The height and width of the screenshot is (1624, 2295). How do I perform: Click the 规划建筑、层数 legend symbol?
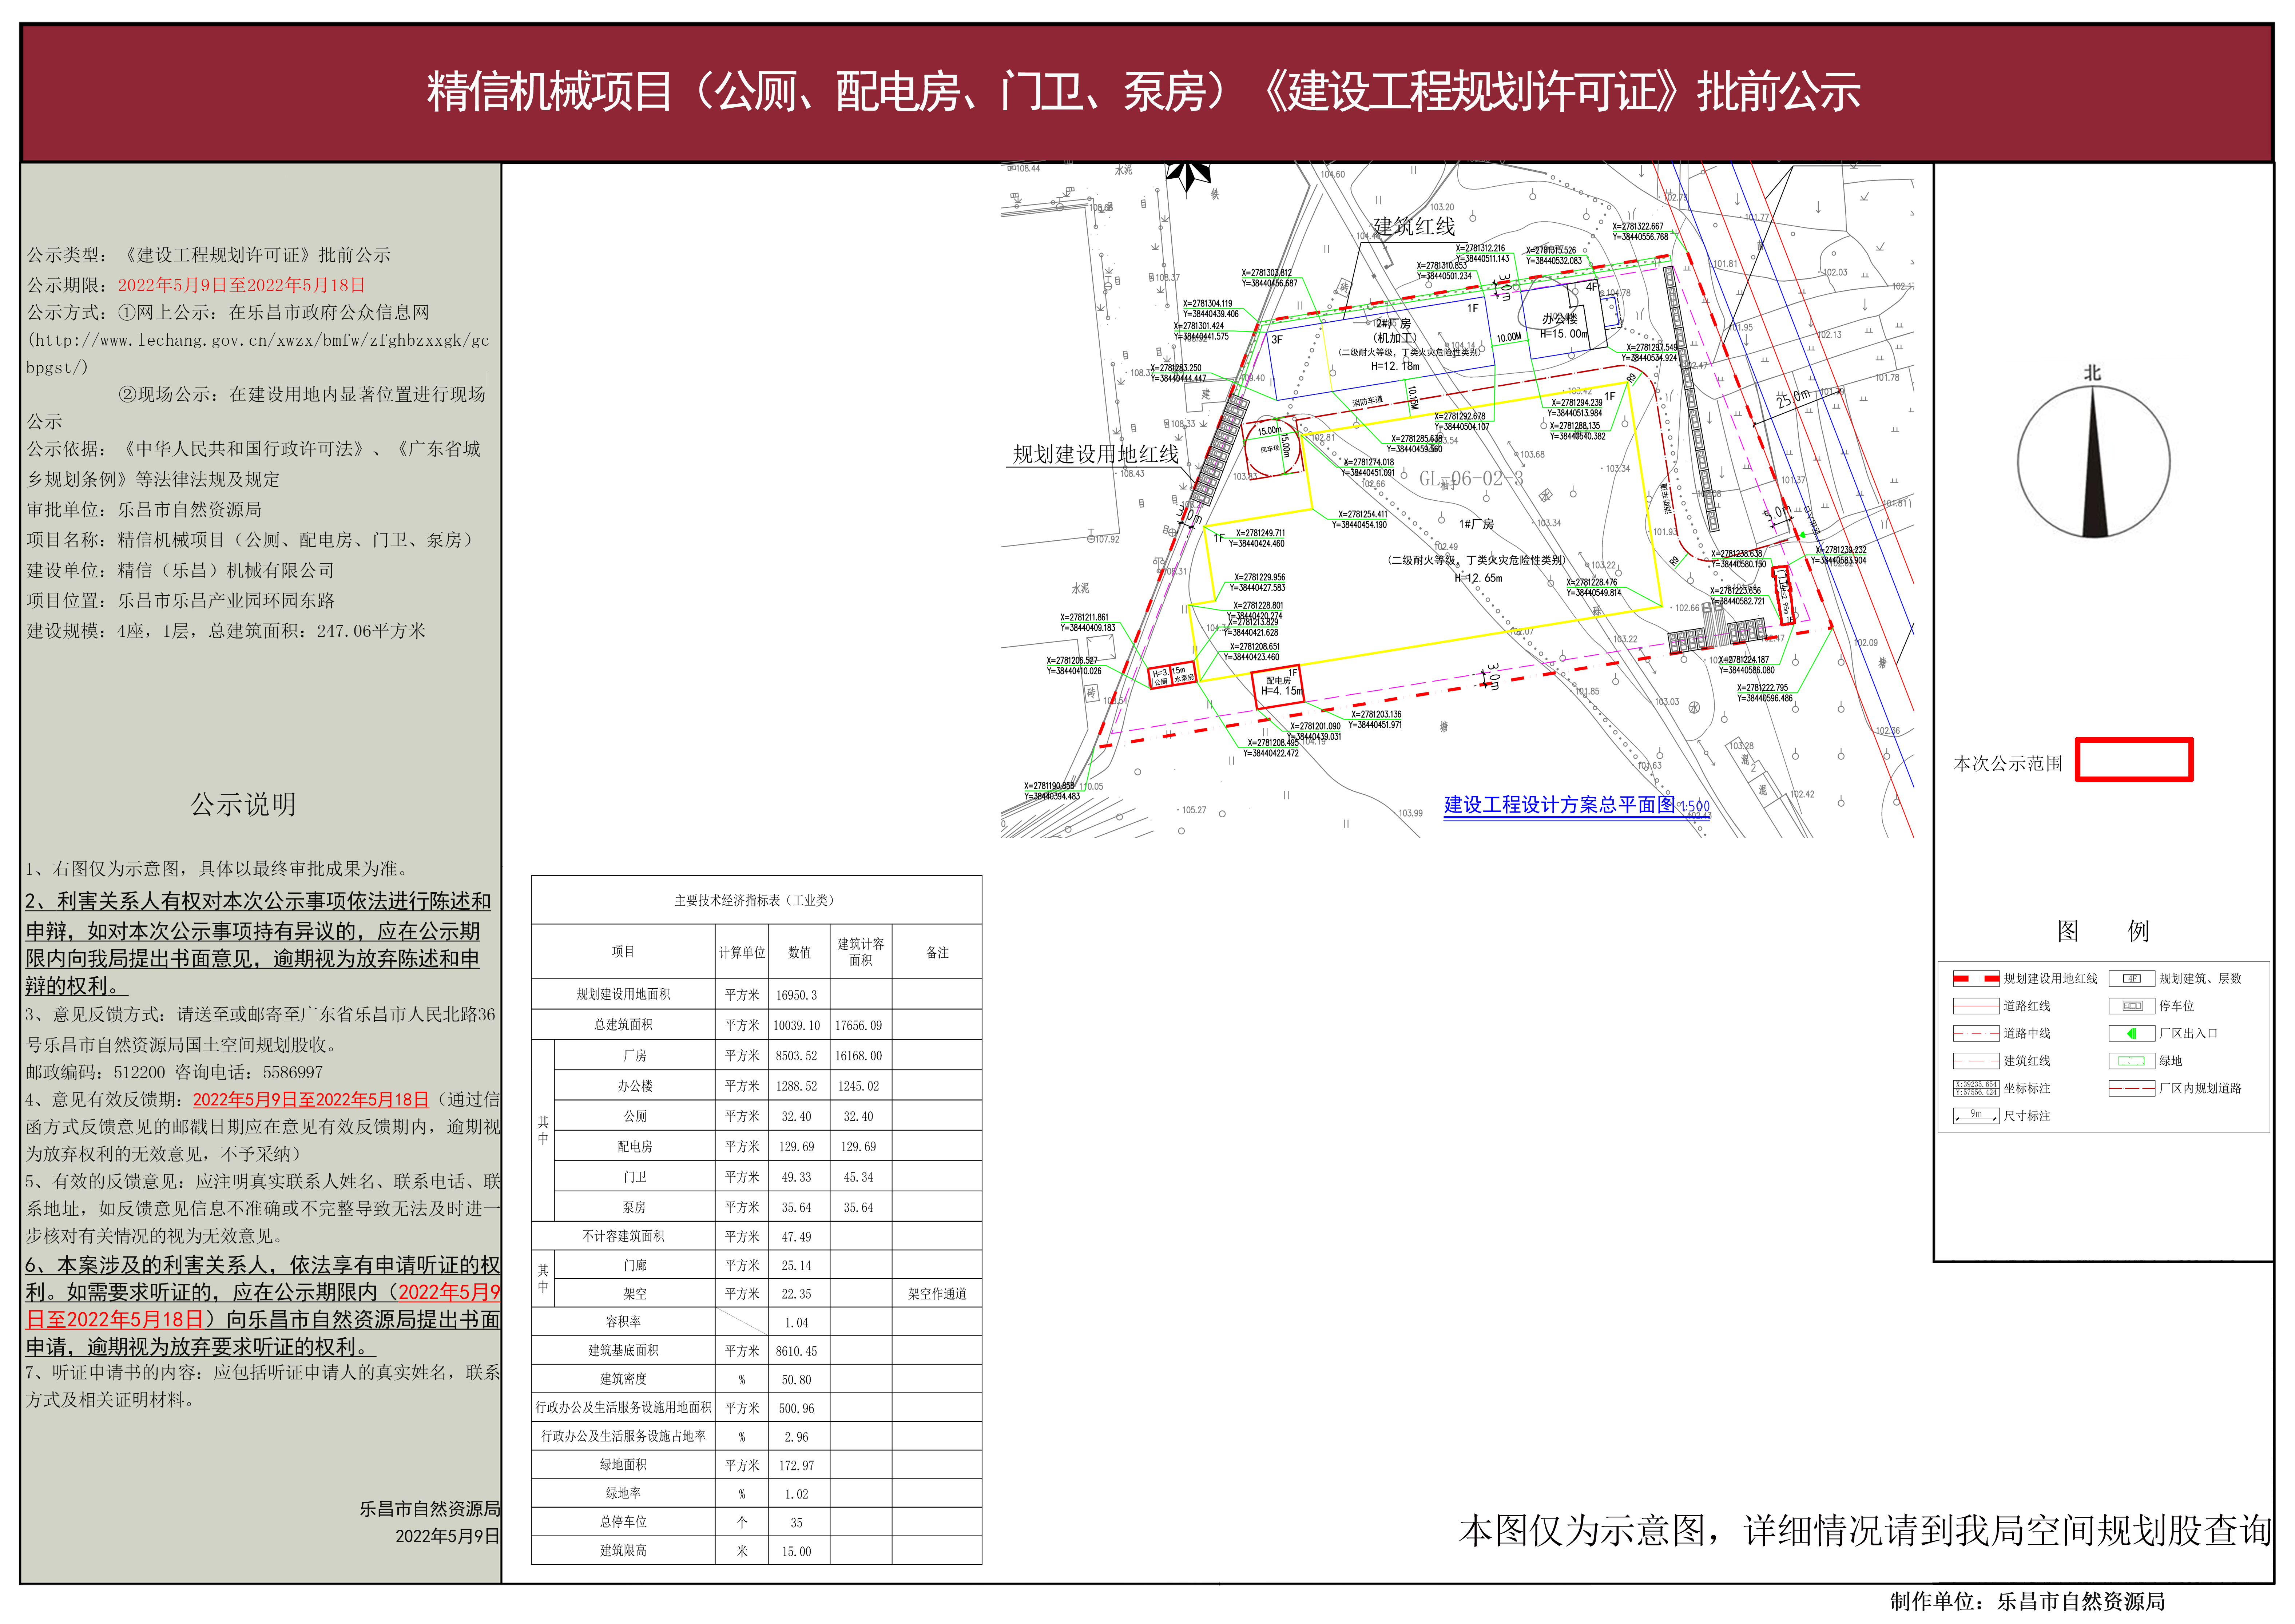coord(2132,979)
